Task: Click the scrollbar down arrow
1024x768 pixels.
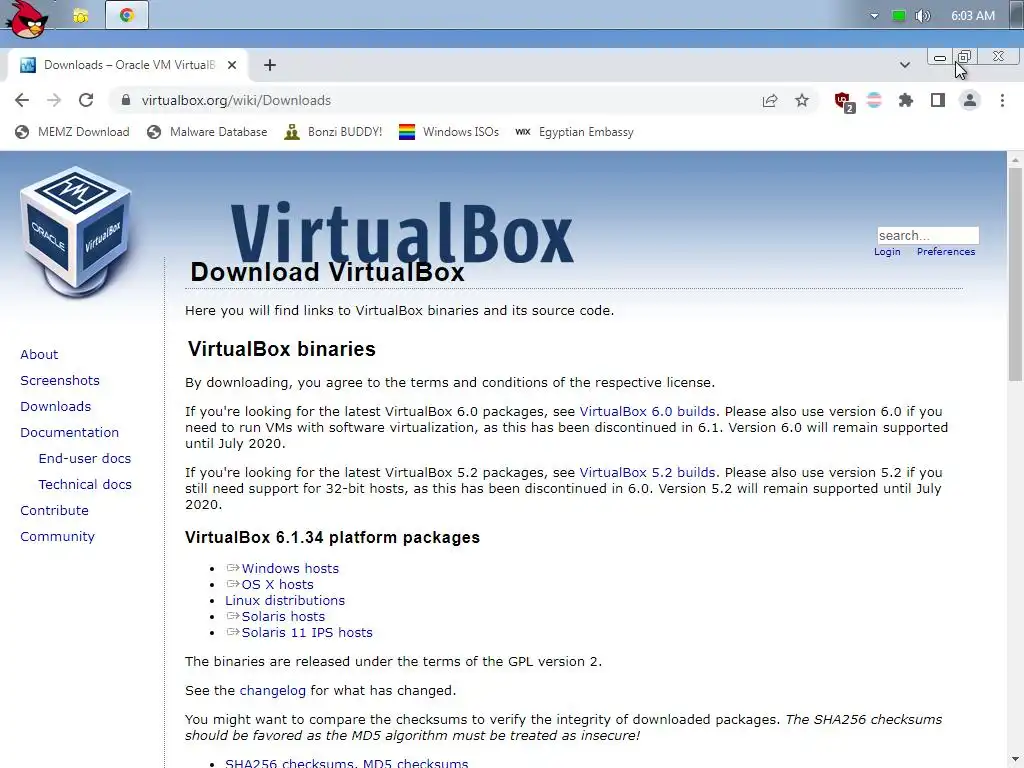Action: pos(1015,760)
